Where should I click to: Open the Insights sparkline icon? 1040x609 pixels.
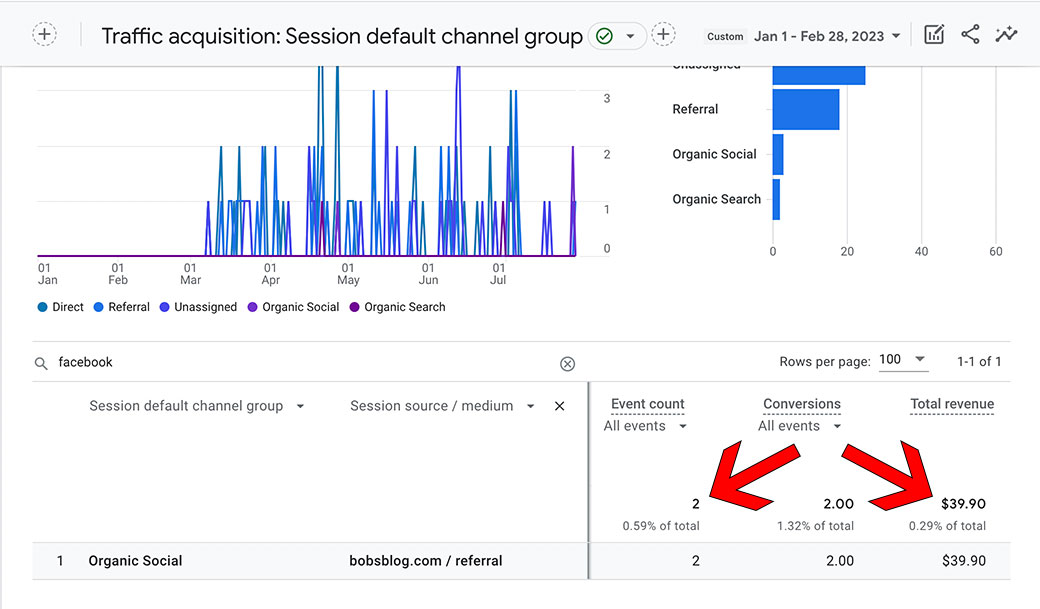[x=1006, y=34]
